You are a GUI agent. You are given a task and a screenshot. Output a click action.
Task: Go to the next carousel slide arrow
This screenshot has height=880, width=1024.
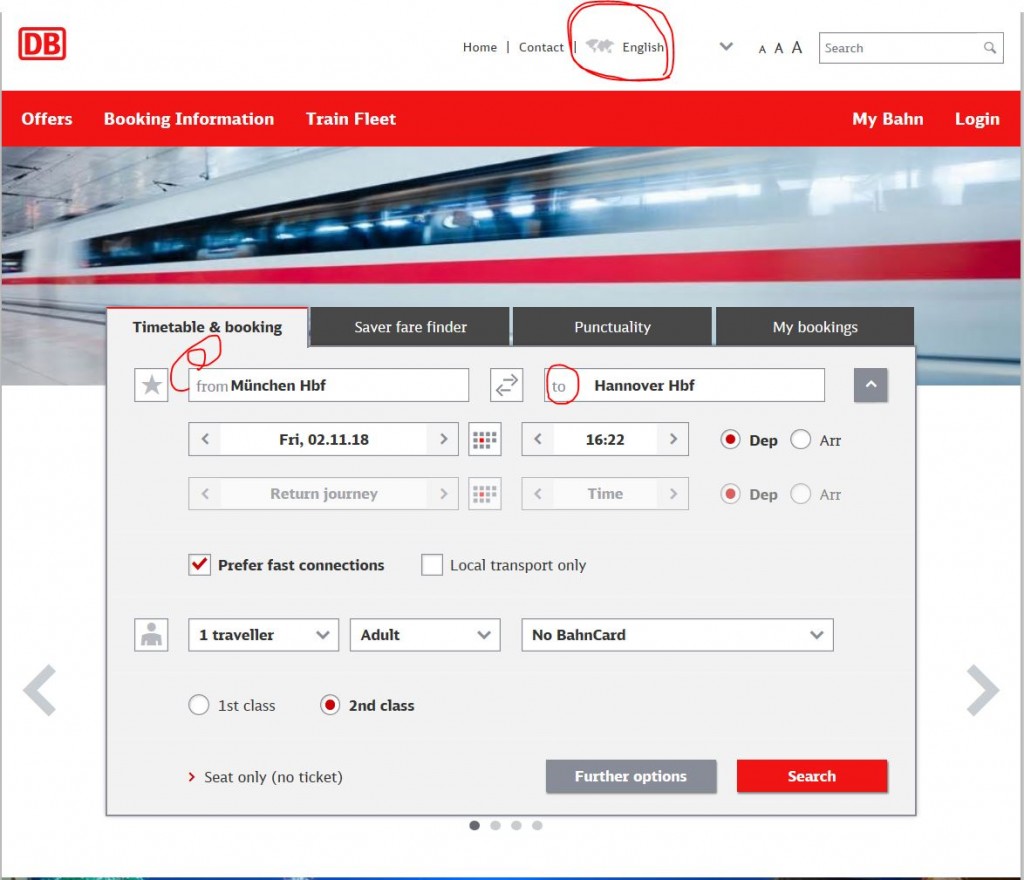(x=982, y=690)
